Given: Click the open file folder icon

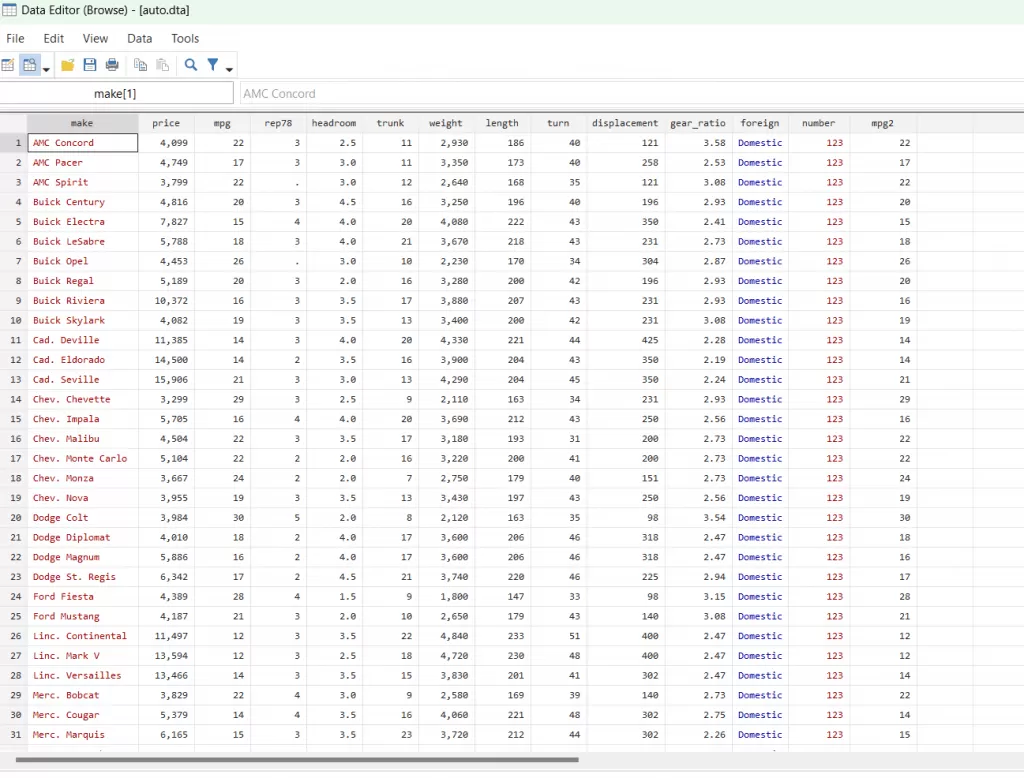Looking at the screenshot, I should tap(68, 65).
